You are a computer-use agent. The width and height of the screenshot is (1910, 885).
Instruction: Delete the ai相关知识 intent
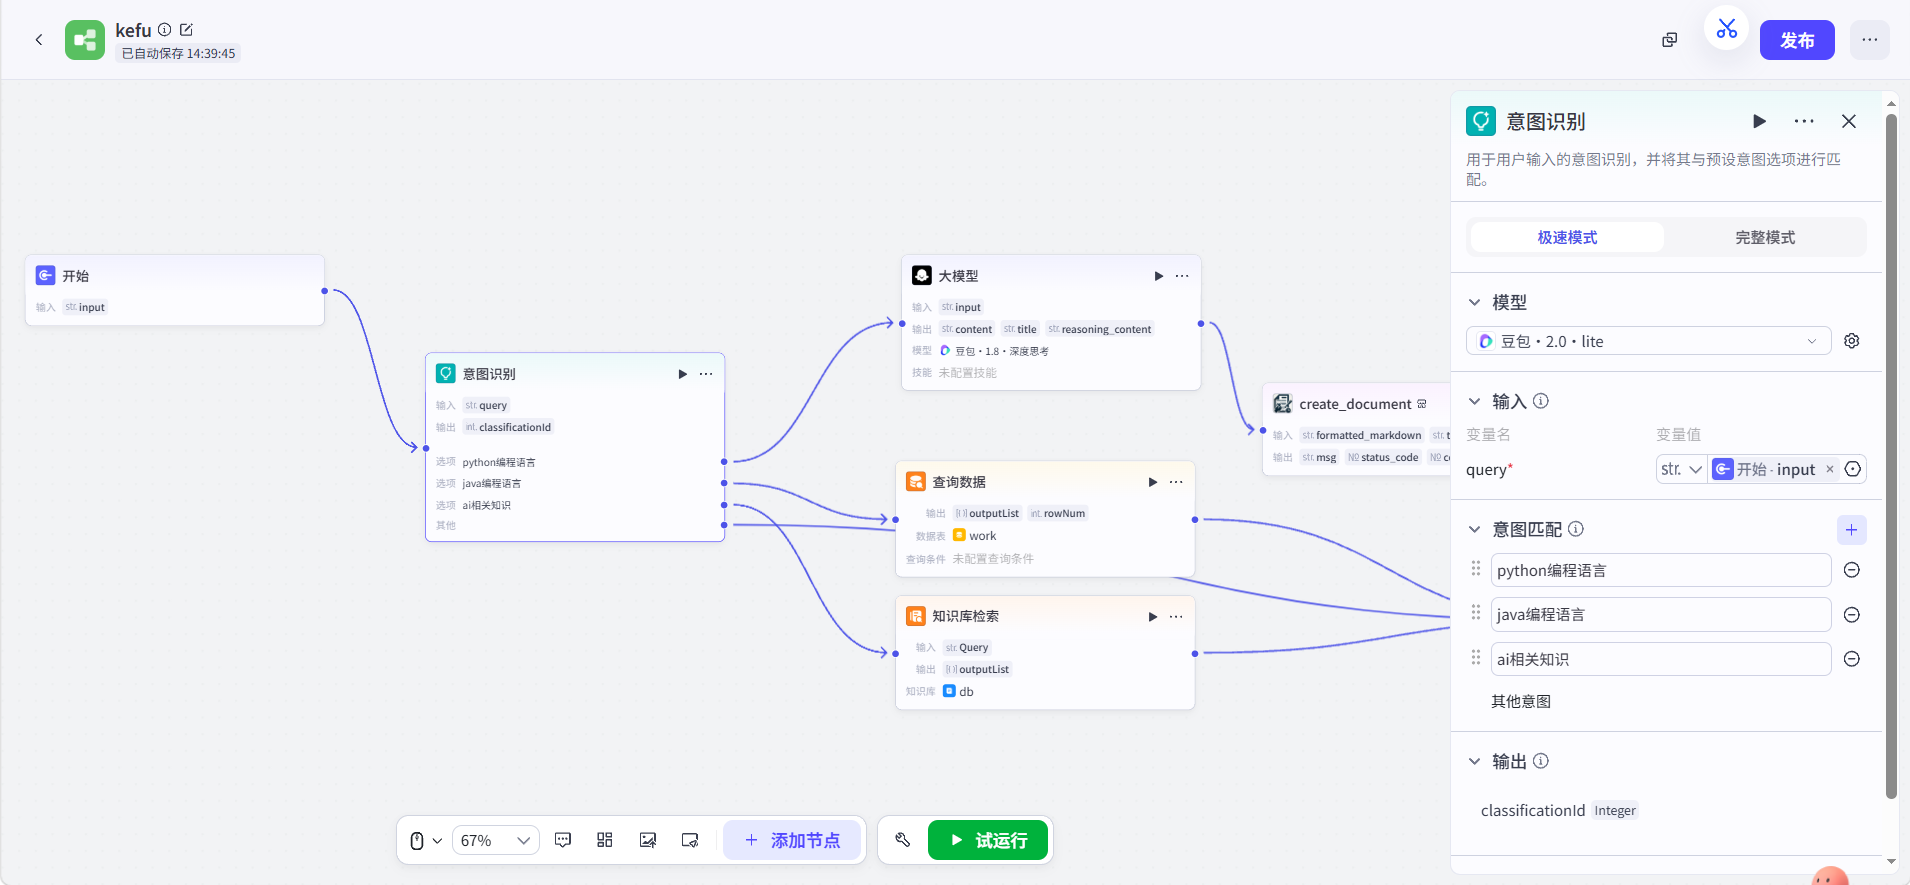(1852, 659)
